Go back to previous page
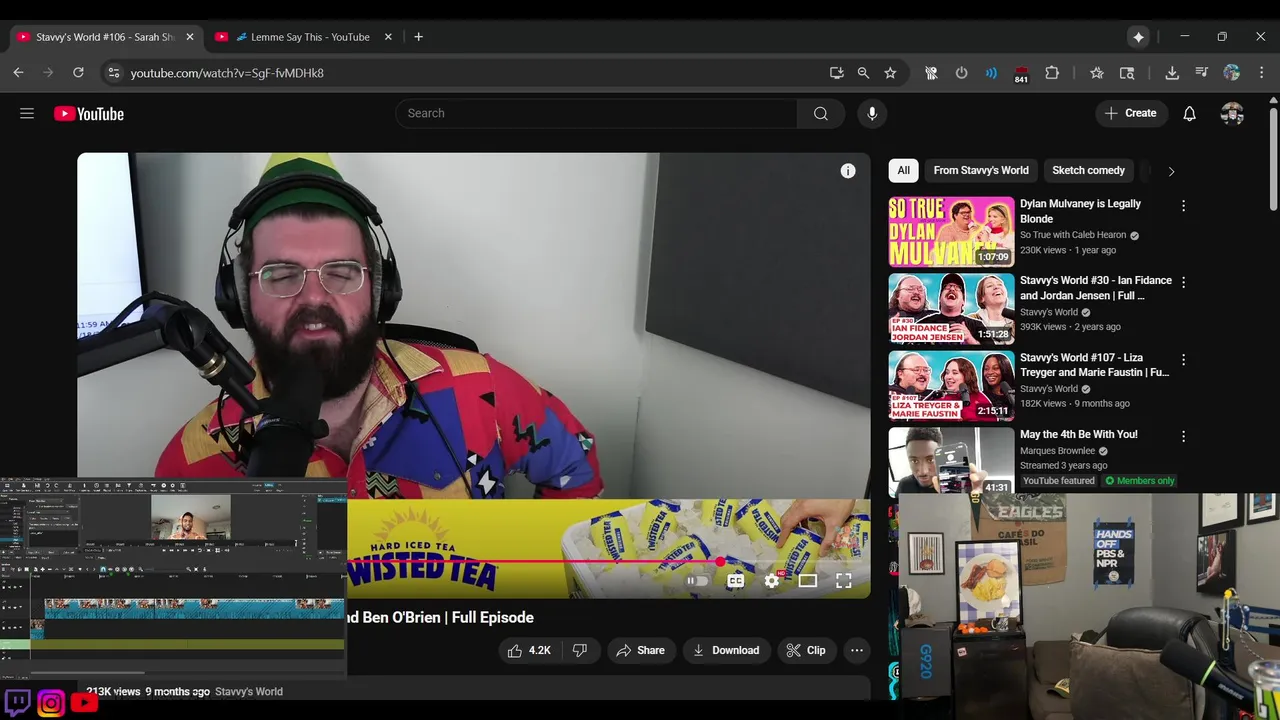1280x720 pixels. [18, 73]
